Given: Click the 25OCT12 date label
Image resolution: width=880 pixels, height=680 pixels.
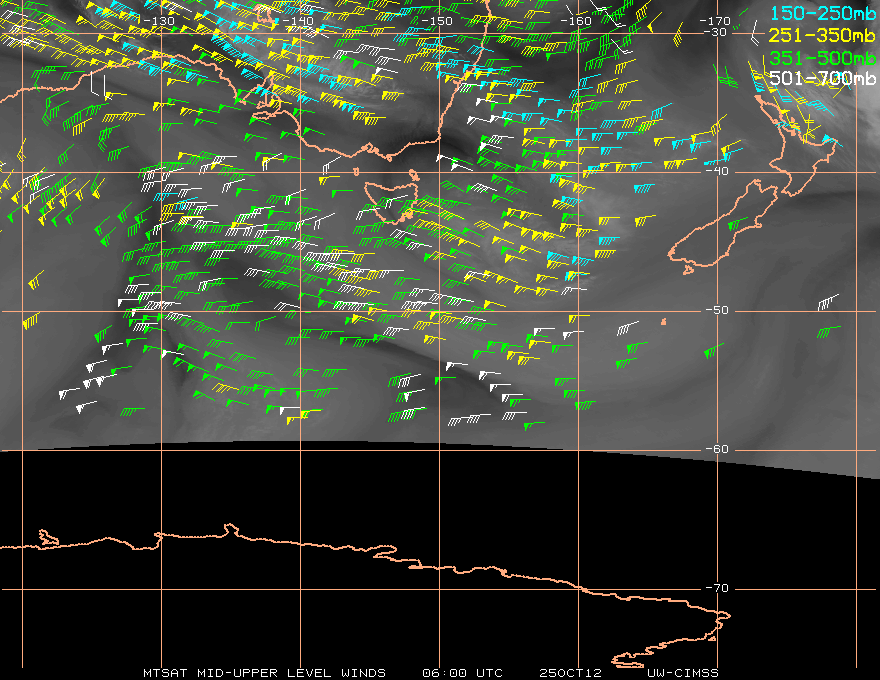Looking at the screenshot, I should (x=570, y=673).
